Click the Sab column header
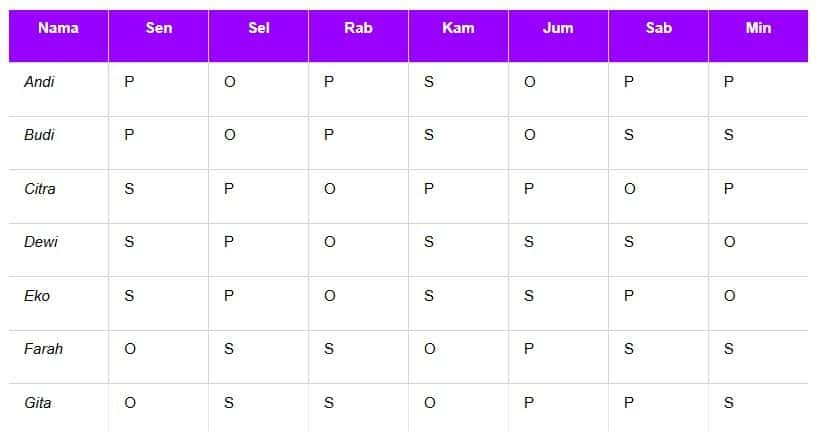The height and width of the screenshot is (431, 816). point(658,28)
